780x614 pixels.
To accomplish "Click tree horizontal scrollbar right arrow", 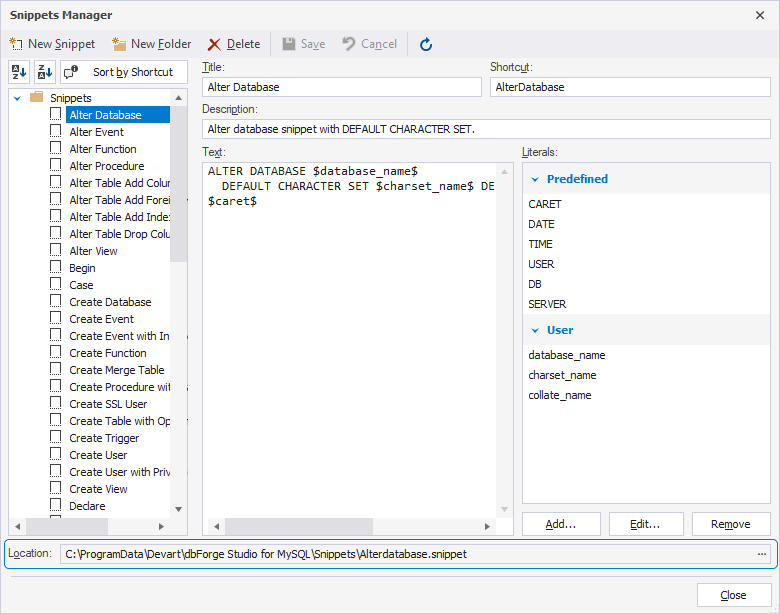I will tap(161, 526).
